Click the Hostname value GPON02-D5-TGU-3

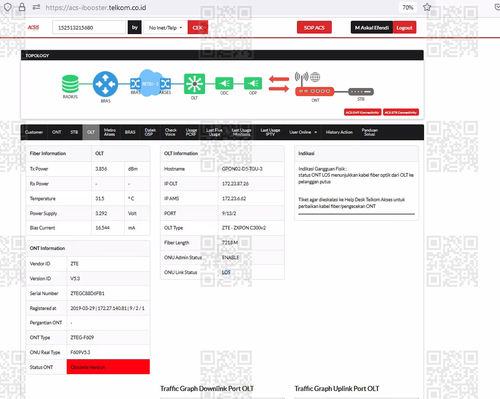[x=242, y=169]
